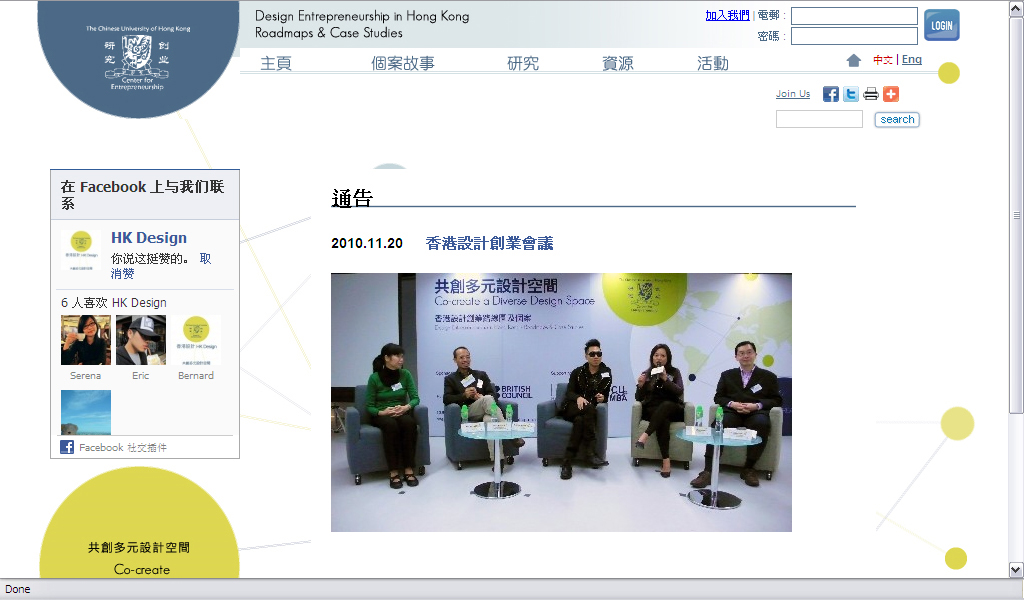
Task: Focus the site search text box
Action: coord(819,119)
